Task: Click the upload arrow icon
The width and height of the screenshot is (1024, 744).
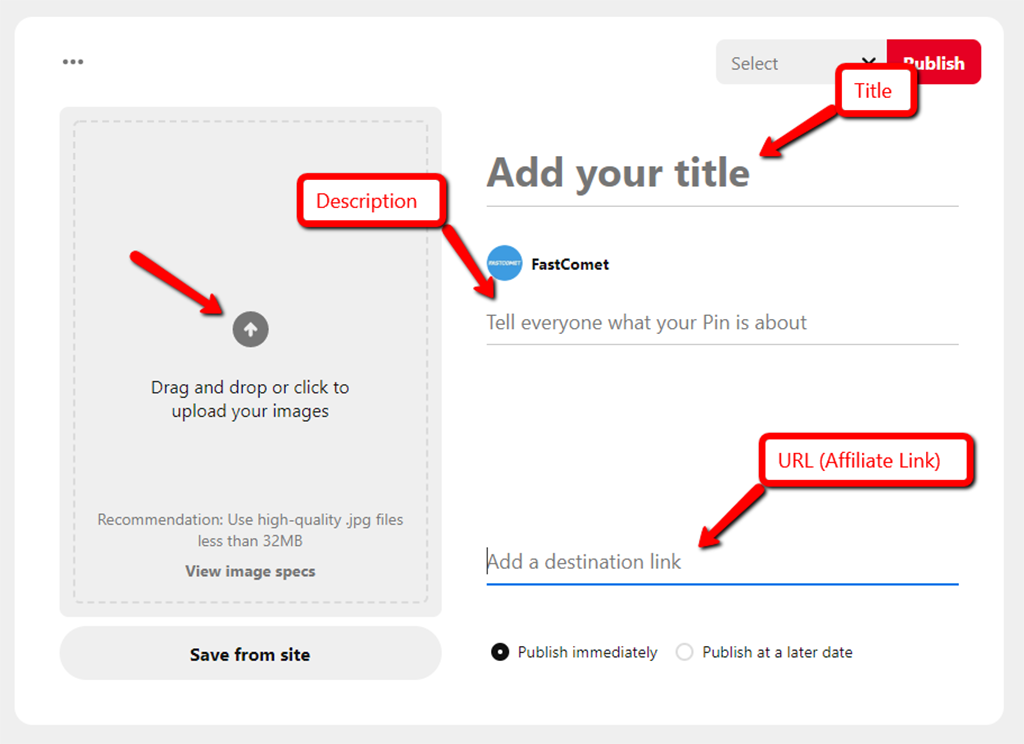Action: click(251, 329)
